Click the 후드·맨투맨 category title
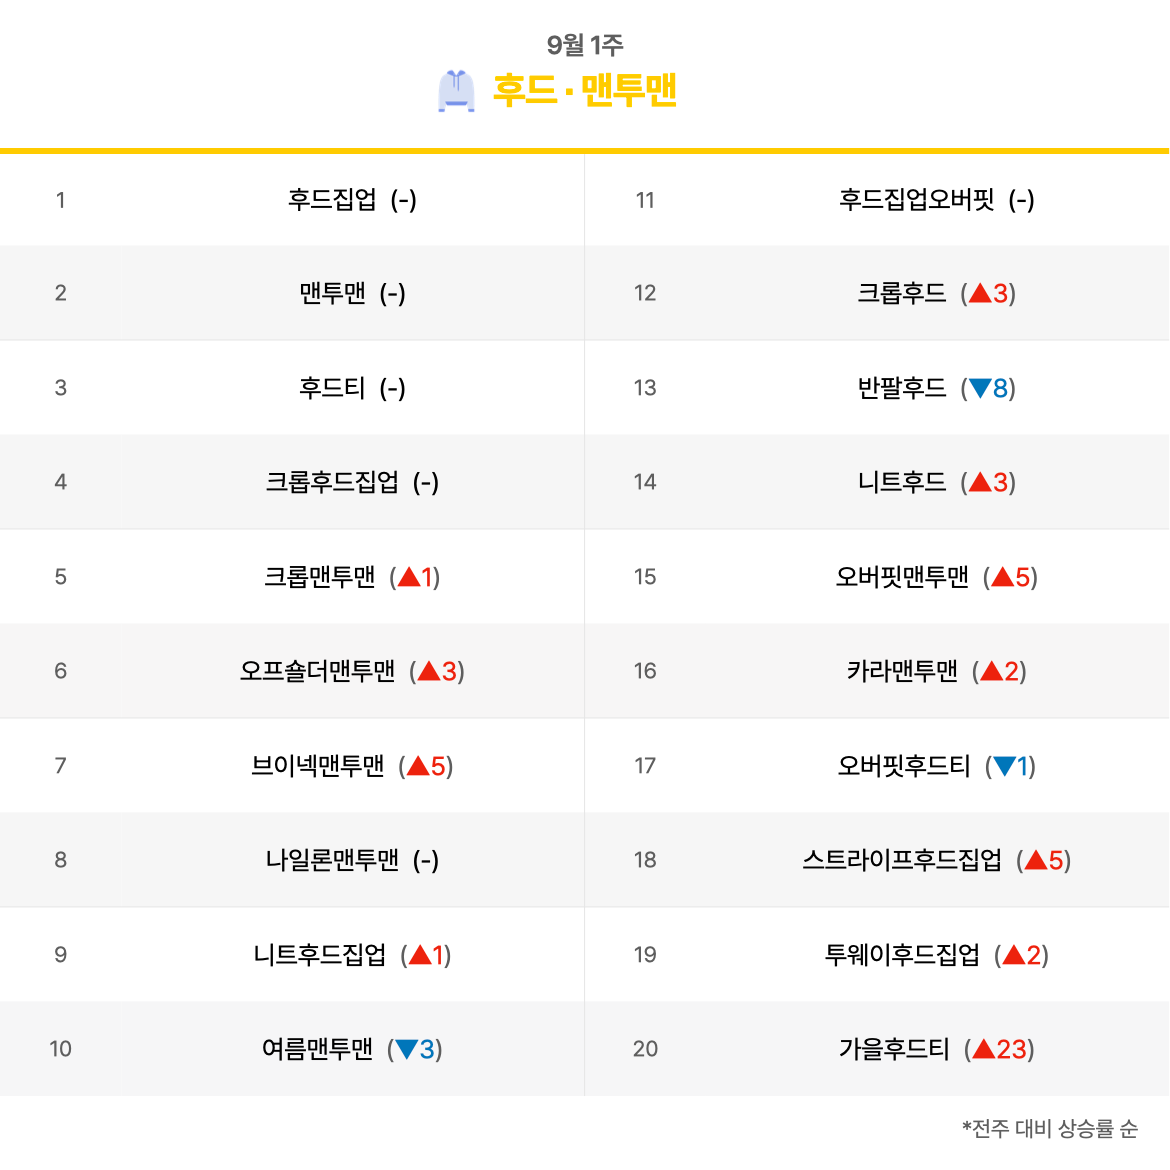Viewport: 1170px width, 1170px height. pyautogui.click(x=584, y=90)
